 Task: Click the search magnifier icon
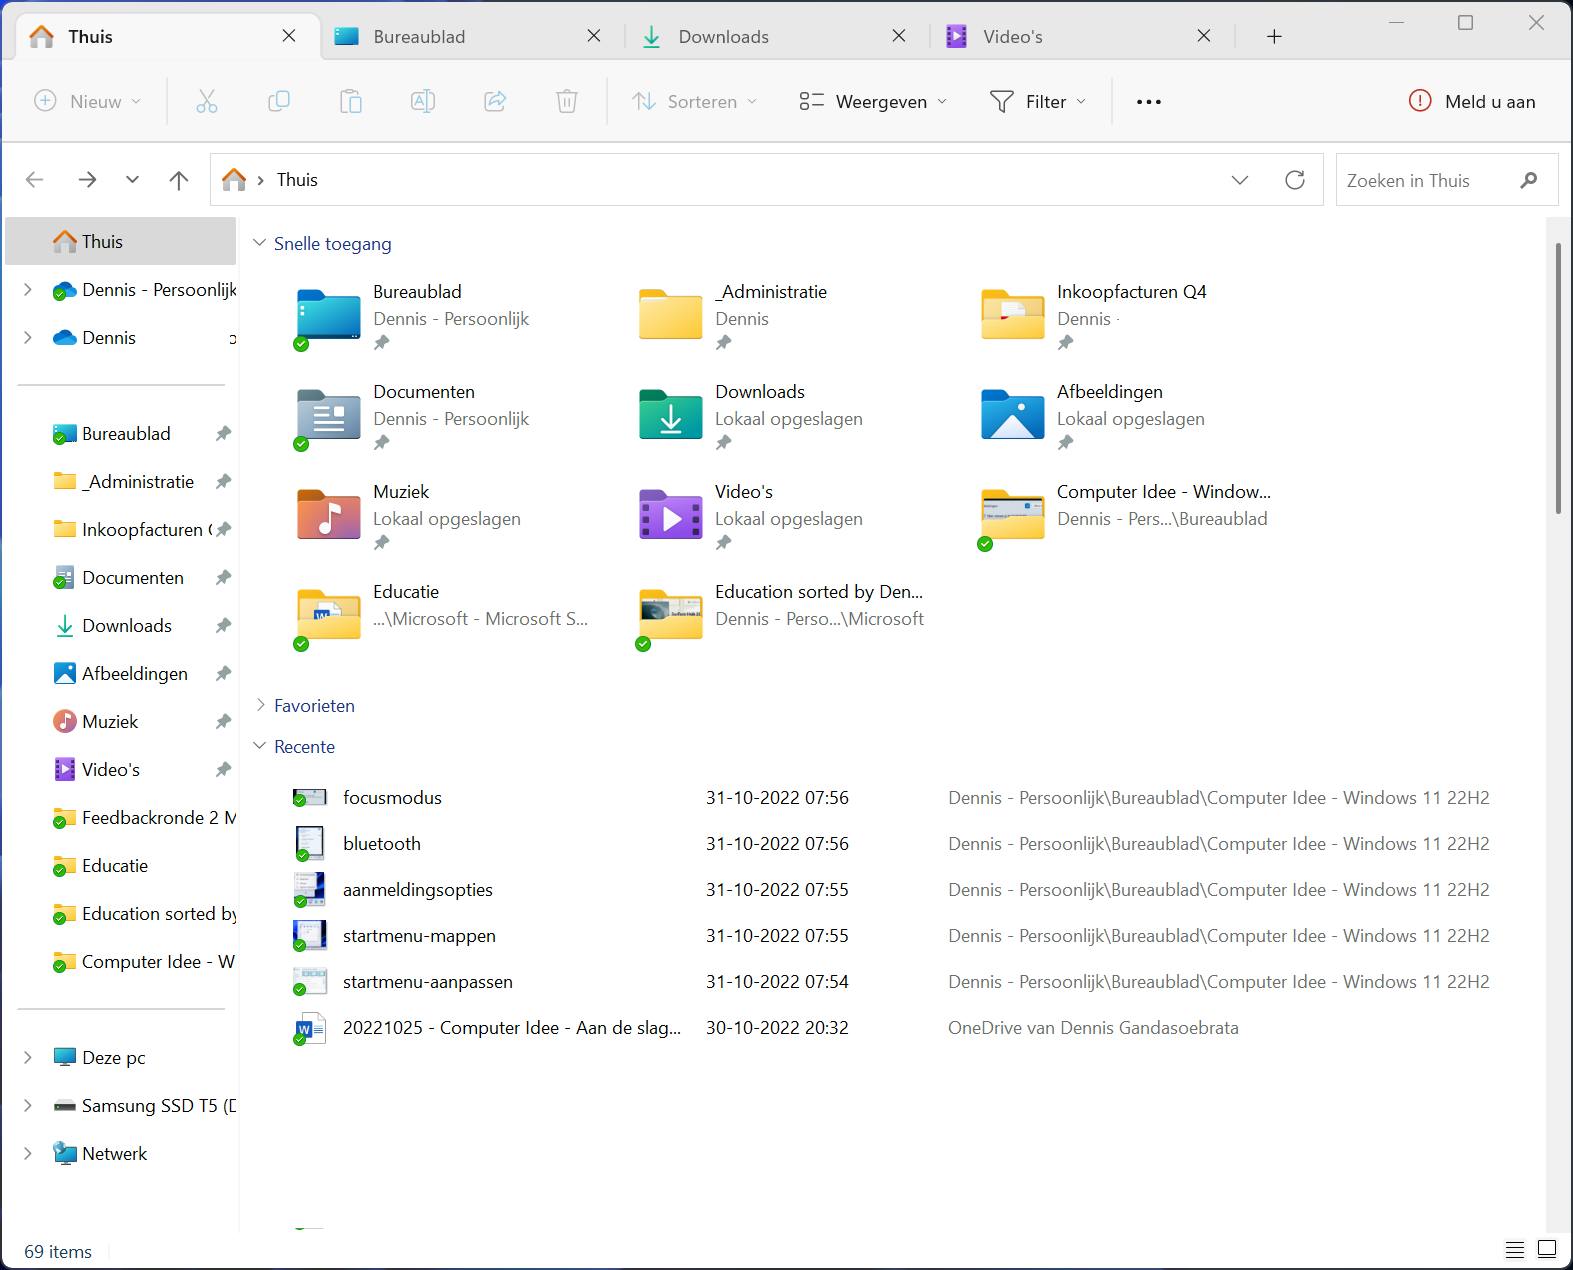click(x=1528, y=180)
